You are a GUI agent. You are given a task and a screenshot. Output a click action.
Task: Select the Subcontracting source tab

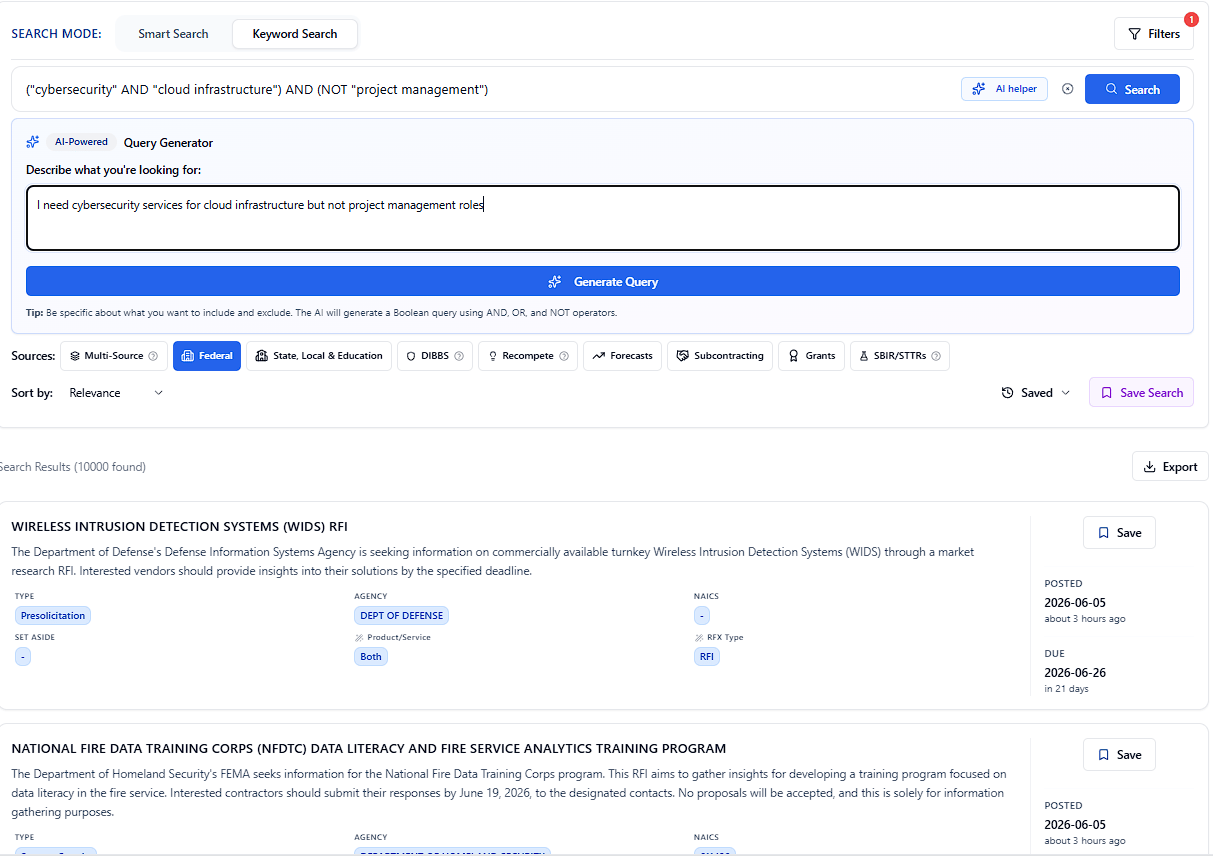coord(720,356)
